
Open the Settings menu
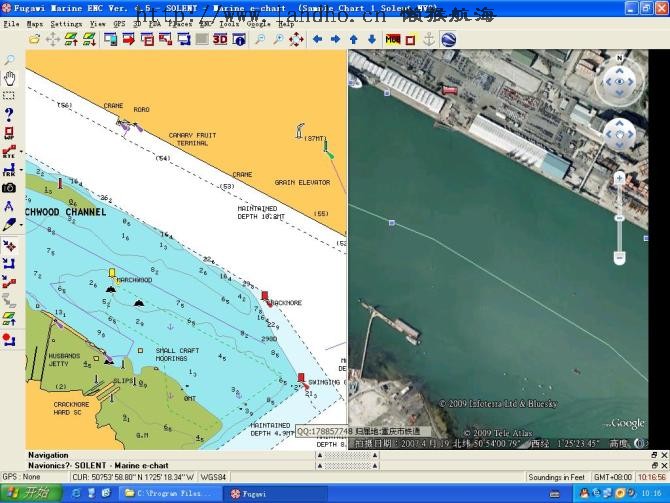(x=66, y=24)
